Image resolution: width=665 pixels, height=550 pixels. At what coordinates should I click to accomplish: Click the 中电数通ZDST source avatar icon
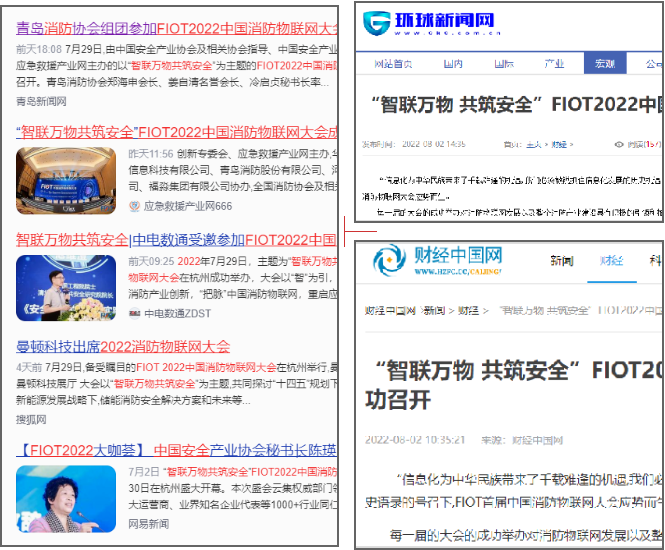[134, 313]
